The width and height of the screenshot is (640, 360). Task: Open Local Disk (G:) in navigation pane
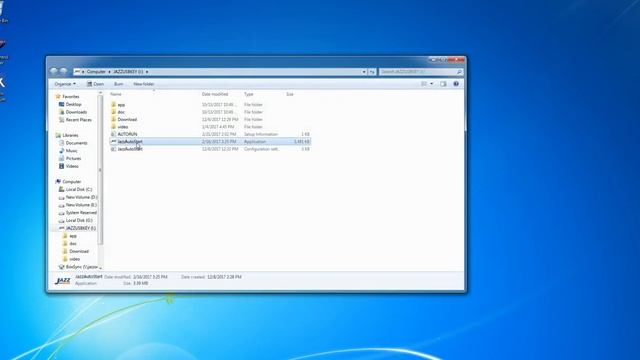pyautogui.click(x=79, y=220)
